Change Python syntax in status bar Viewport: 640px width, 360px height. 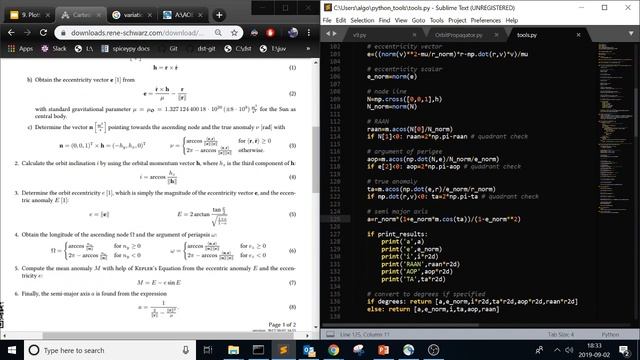[x=610, y=334]
